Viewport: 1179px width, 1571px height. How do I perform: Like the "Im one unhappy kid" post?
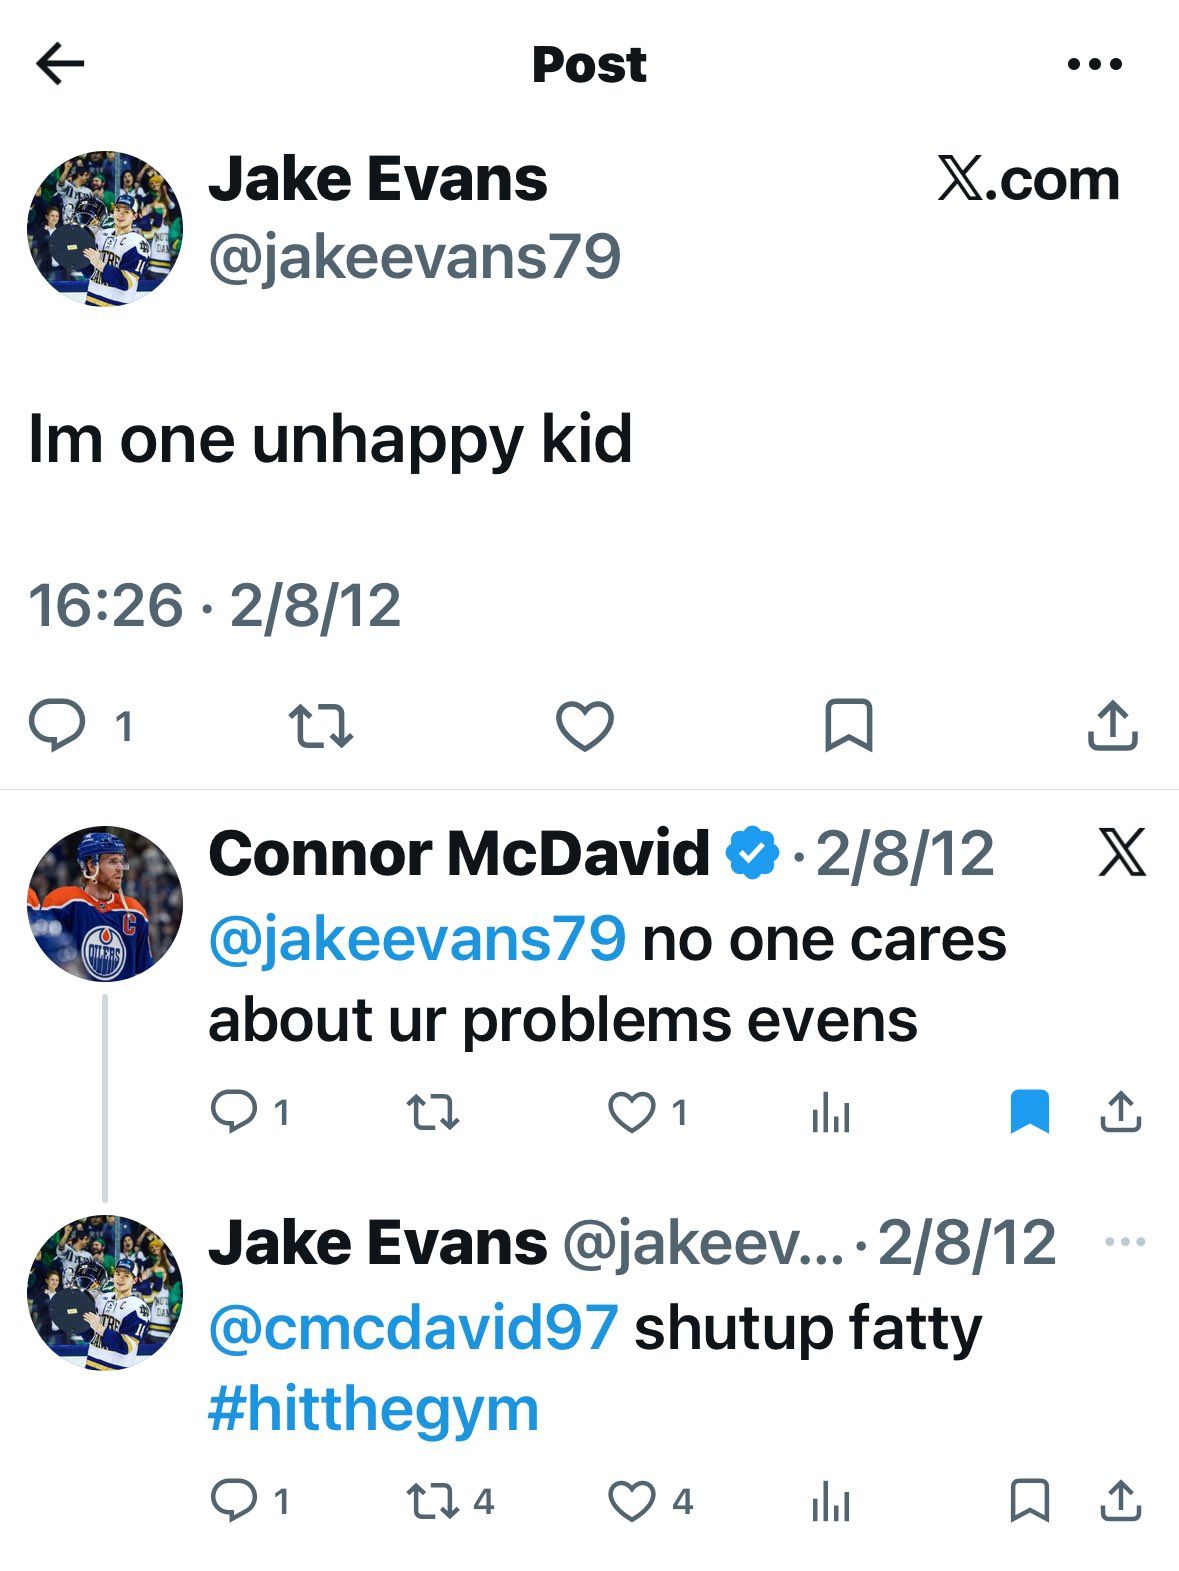[x=584, y=726]
